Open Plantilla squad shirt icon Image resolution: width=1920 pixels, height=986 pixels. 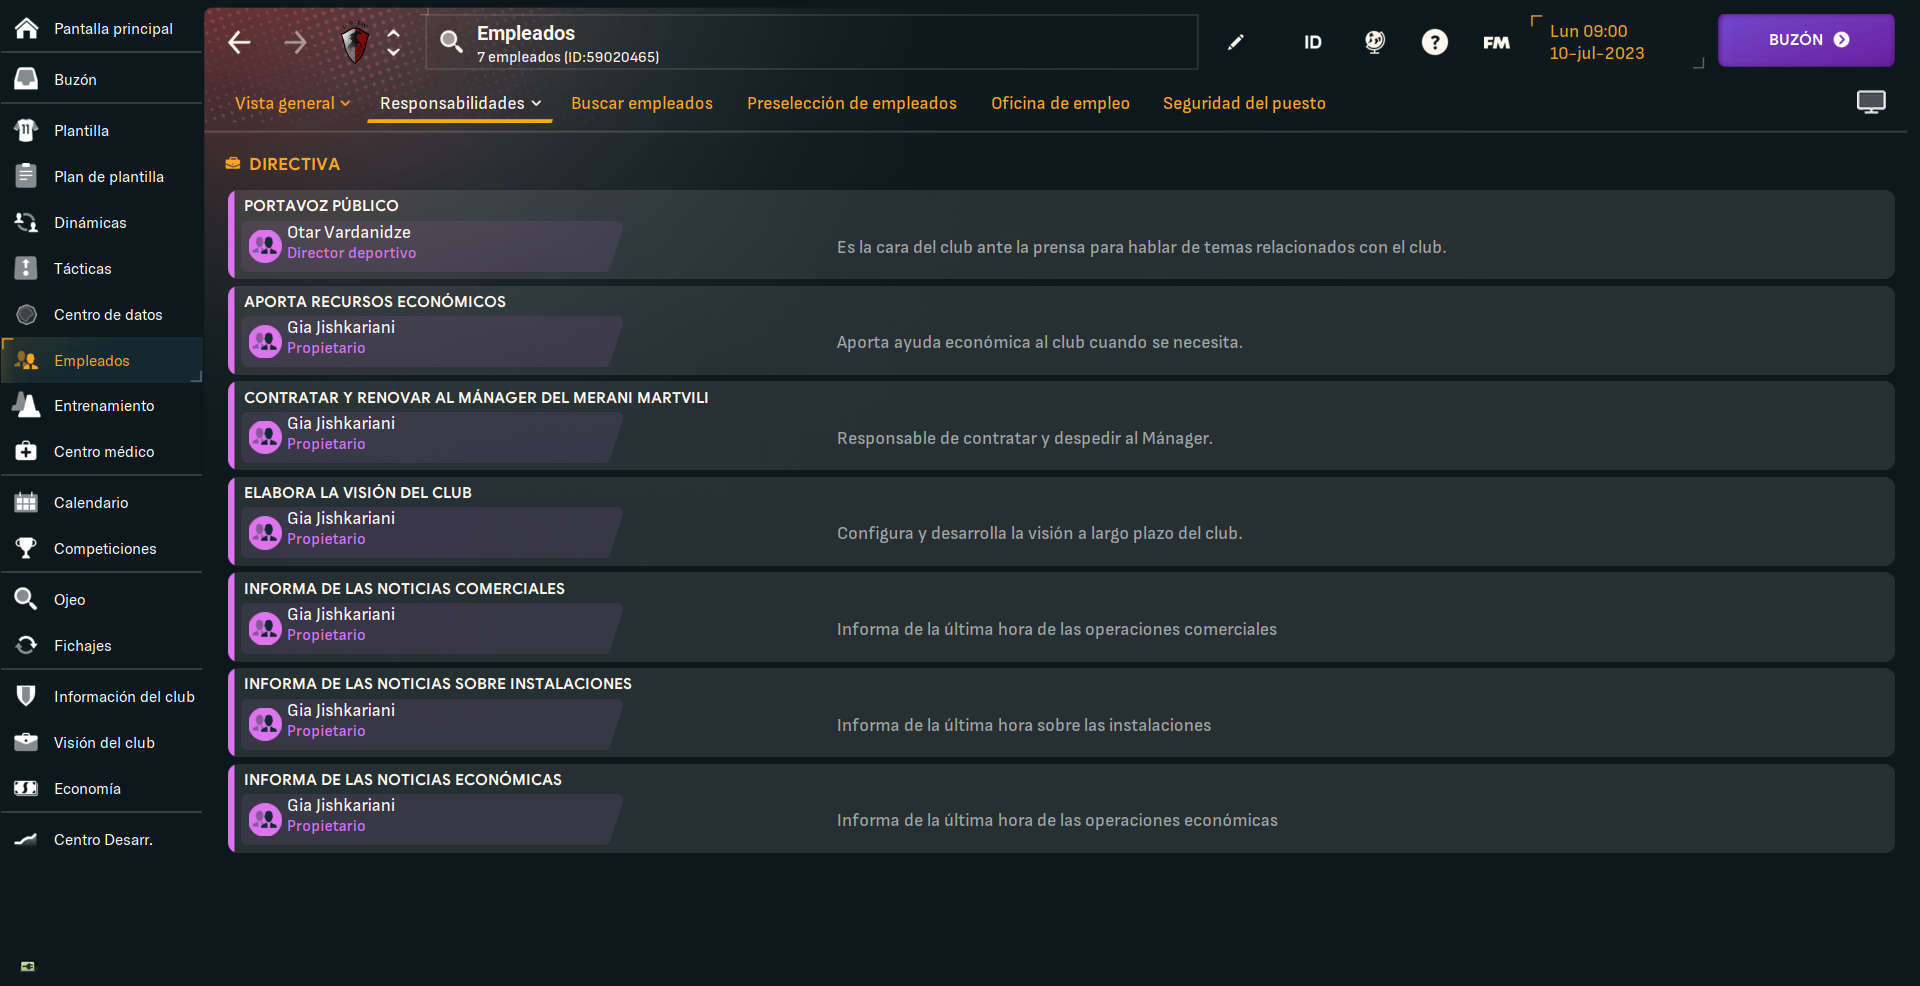pos(27,130)
